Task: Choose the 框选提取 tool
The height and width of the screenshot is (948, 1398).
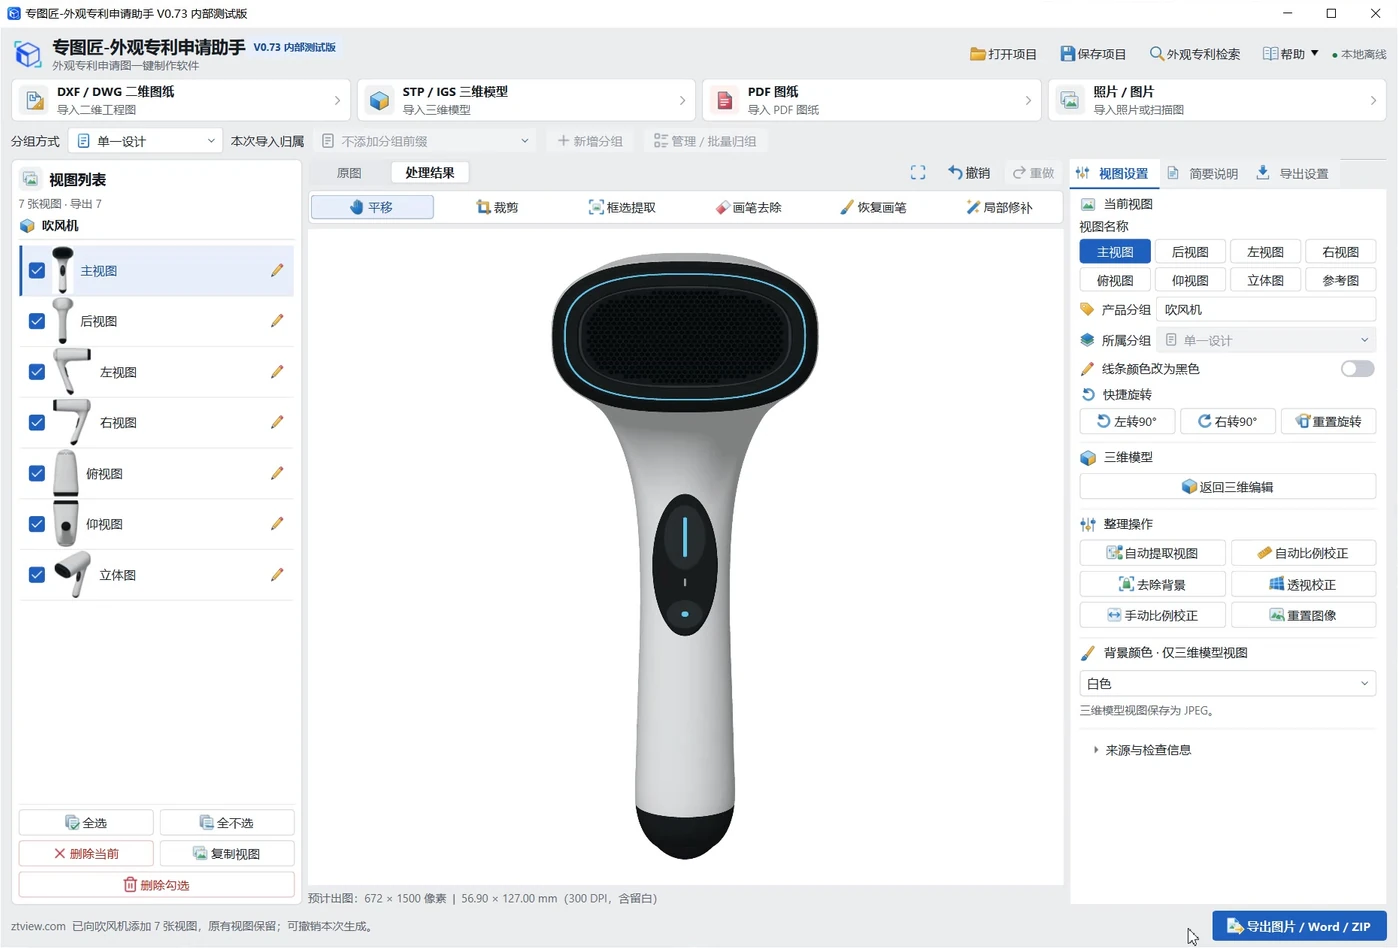Action: (622, 207)
